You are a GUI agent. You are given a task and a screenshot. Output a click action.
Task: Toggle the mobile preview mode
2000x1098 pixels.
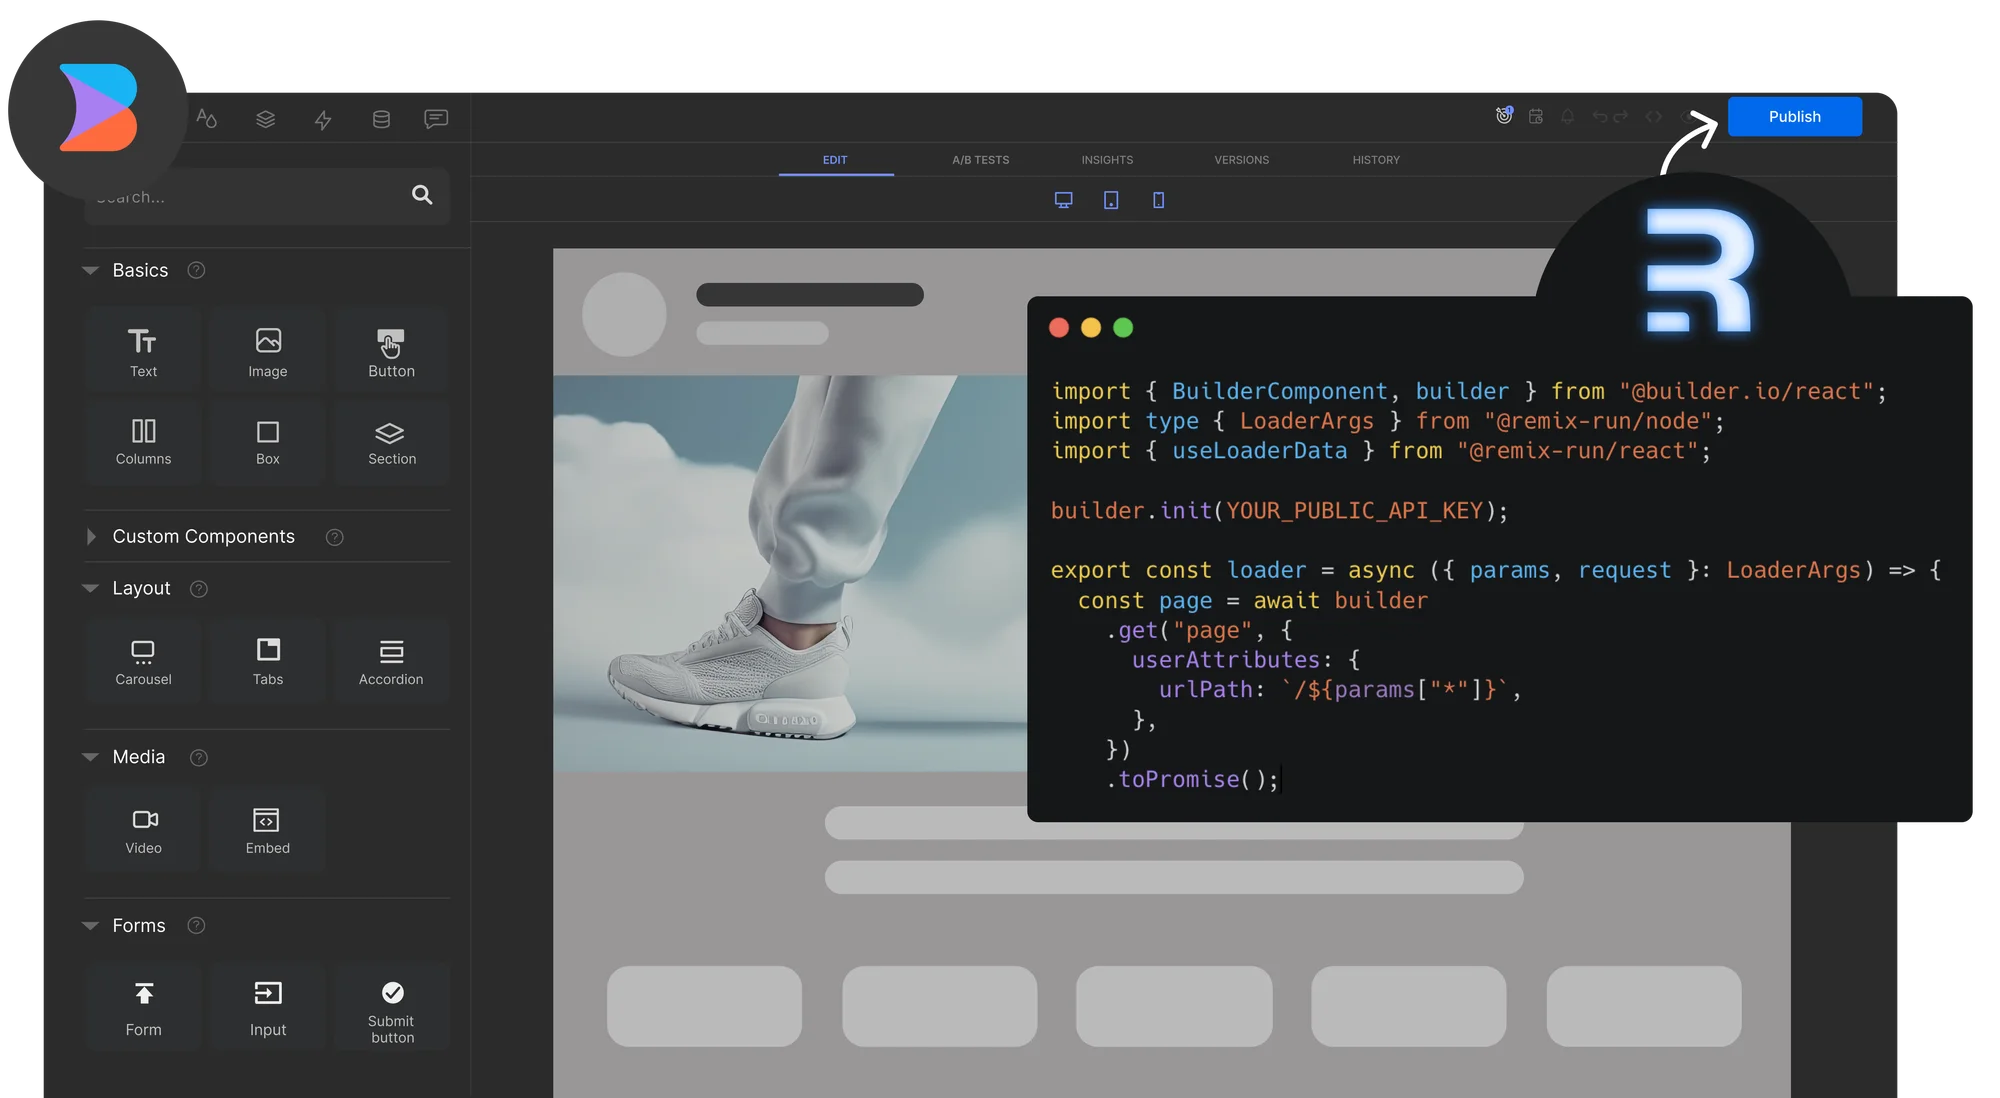(1158, 199)
